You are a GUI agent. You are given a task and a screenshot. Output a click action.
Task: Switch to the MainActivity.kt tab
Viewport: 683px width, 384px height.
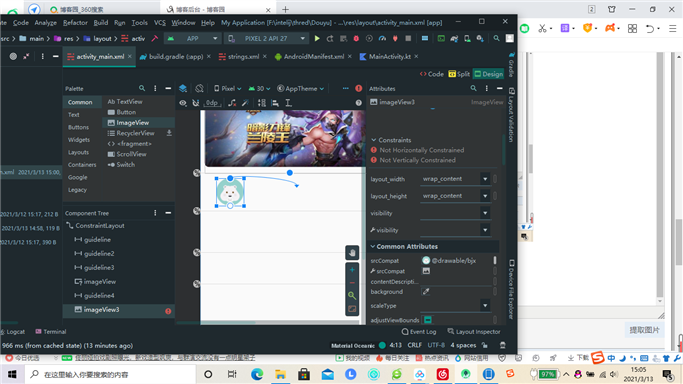pos(389,57)
